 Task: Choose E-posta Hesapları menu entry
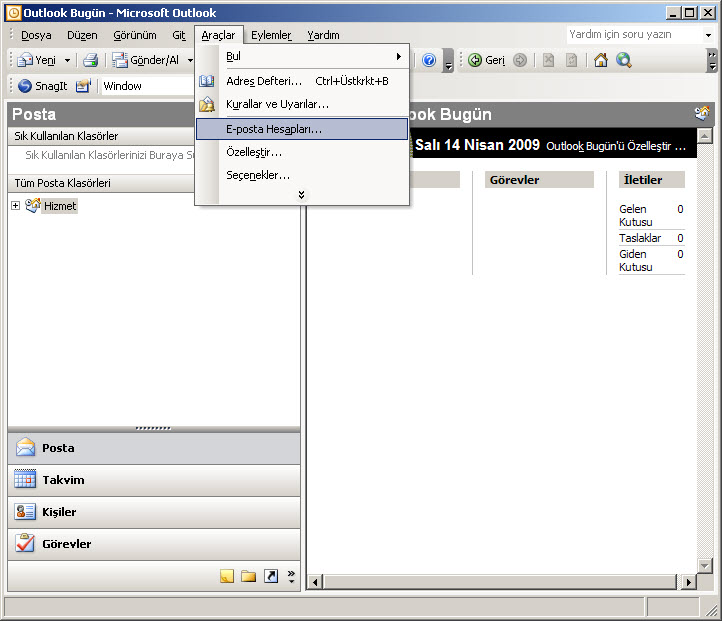pos(302,129)
